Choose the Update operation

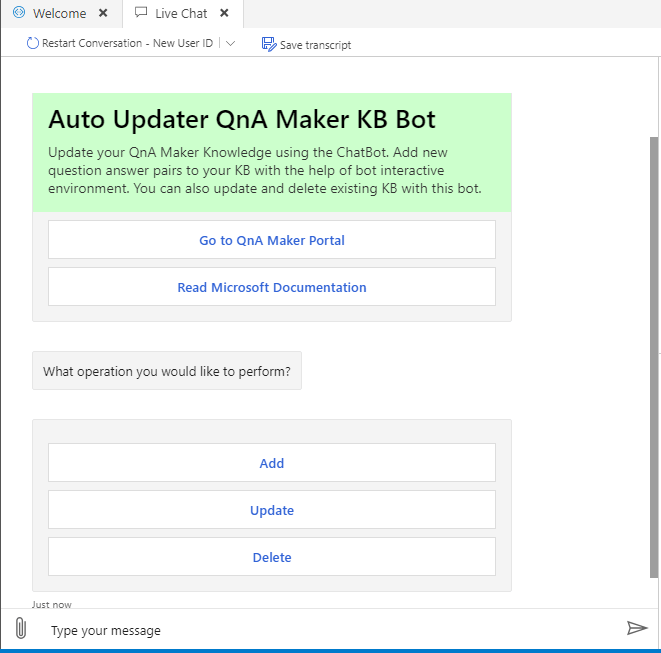coord(272,510)
